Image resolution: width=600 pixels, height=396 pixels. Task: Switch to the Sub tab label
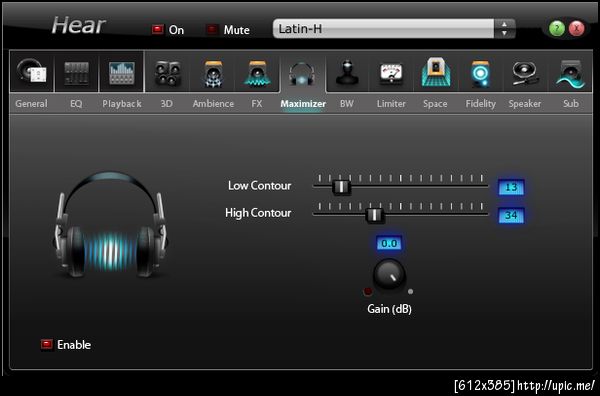(571, 104)
